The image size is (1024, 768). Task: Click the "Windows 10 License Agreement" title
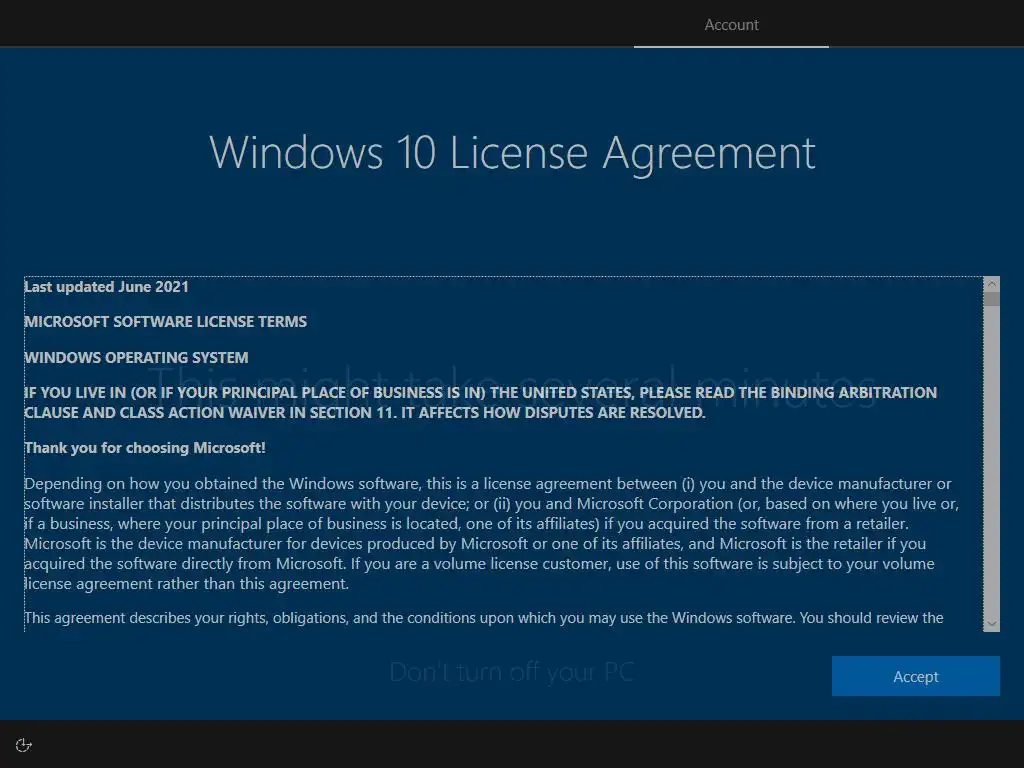(x=512, y=153)
